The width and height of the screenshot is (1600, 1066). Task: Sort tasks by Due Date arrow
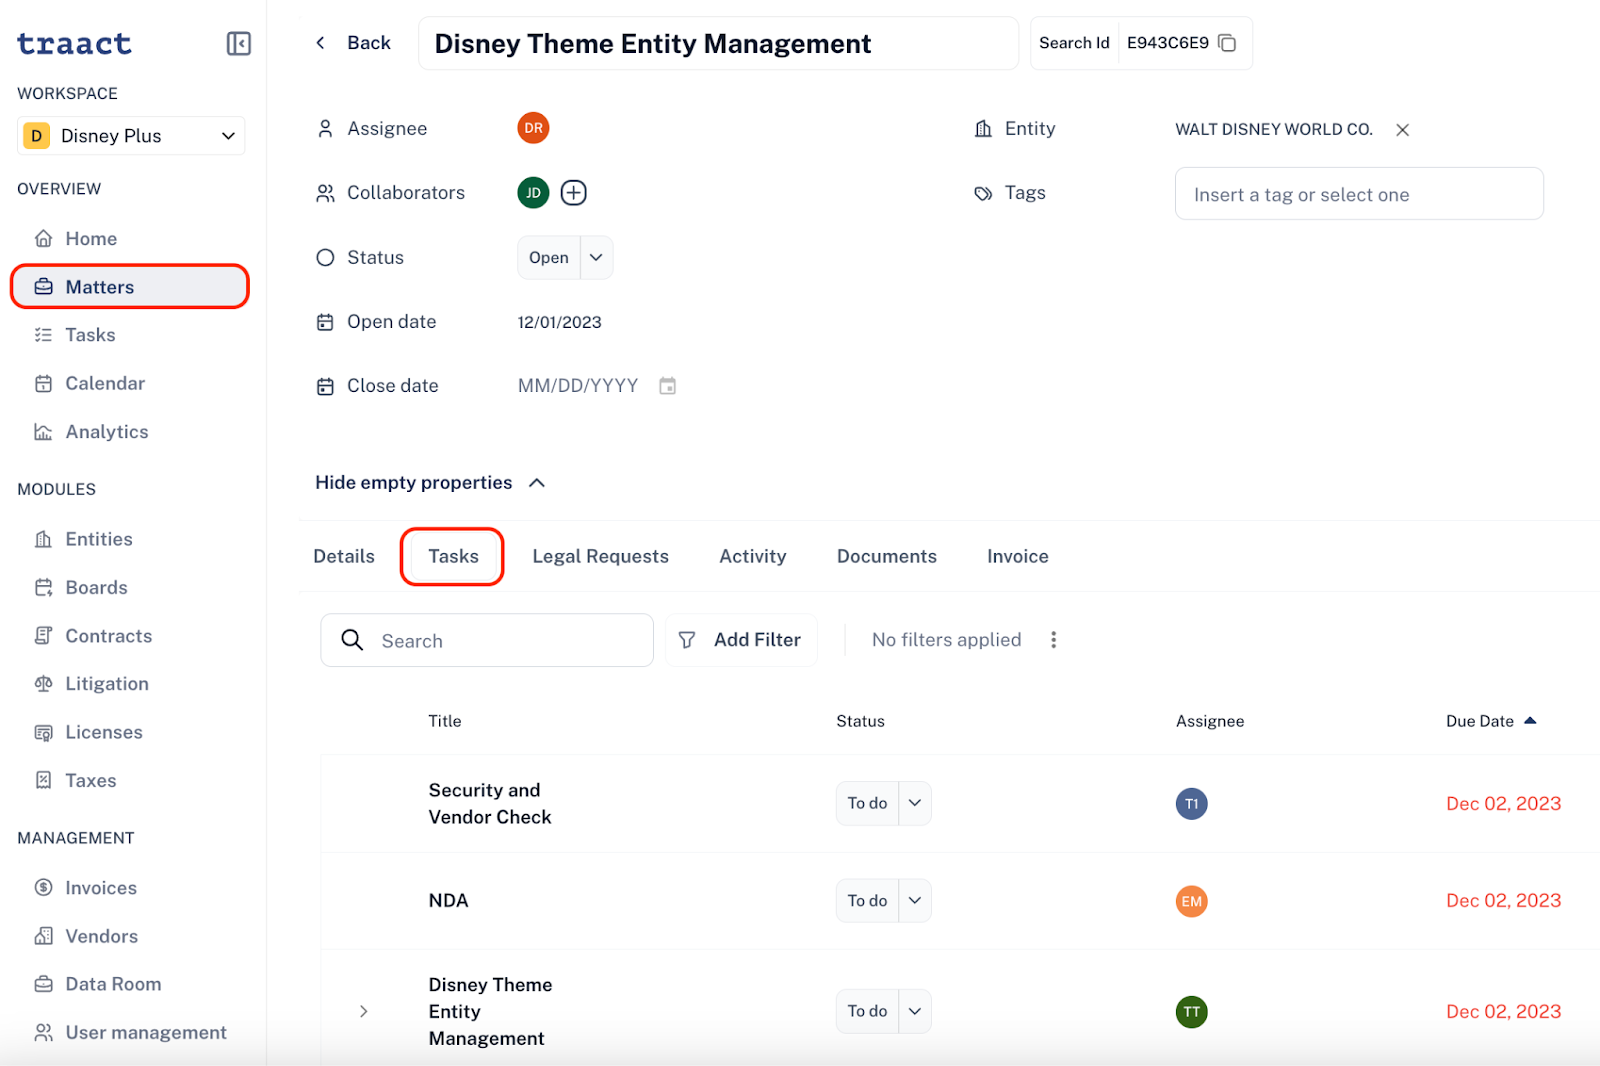pyautogui.click(x=1530, y=721)
